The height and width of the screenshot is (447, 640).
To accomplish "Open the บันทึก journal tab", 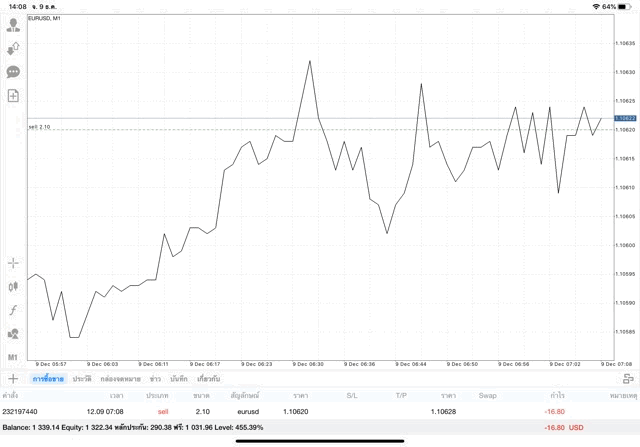I will (179, 379).
